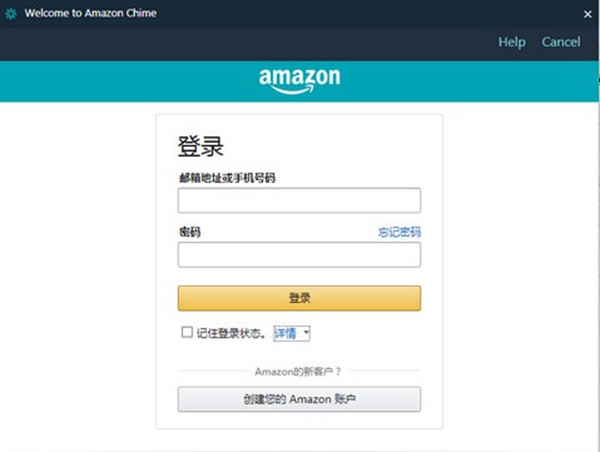The height and width of the screenshot is (452, 600).
Task: Click the yellow 登录 sign-in button
Action: click(299, 298)
